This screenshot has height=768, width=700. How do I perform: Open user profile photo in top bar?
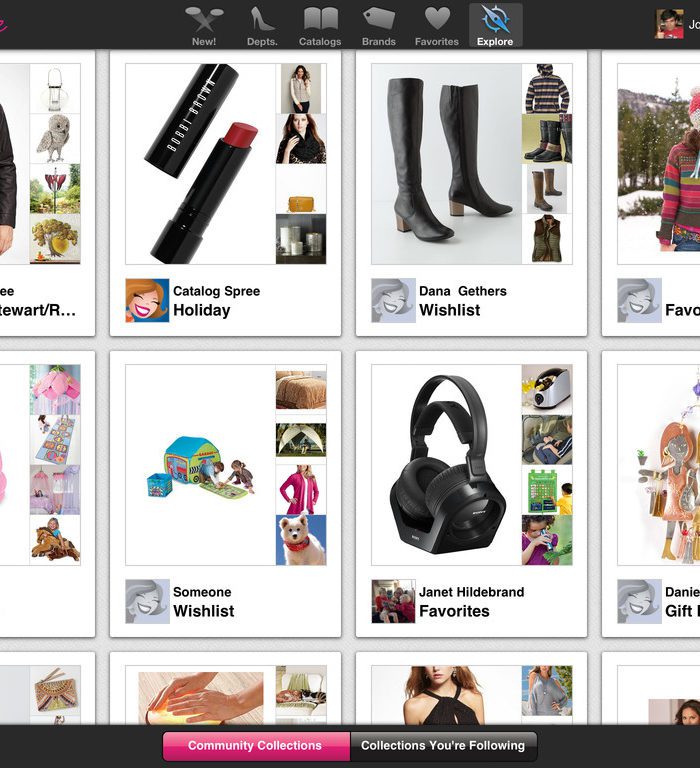(x=669, y=24)
